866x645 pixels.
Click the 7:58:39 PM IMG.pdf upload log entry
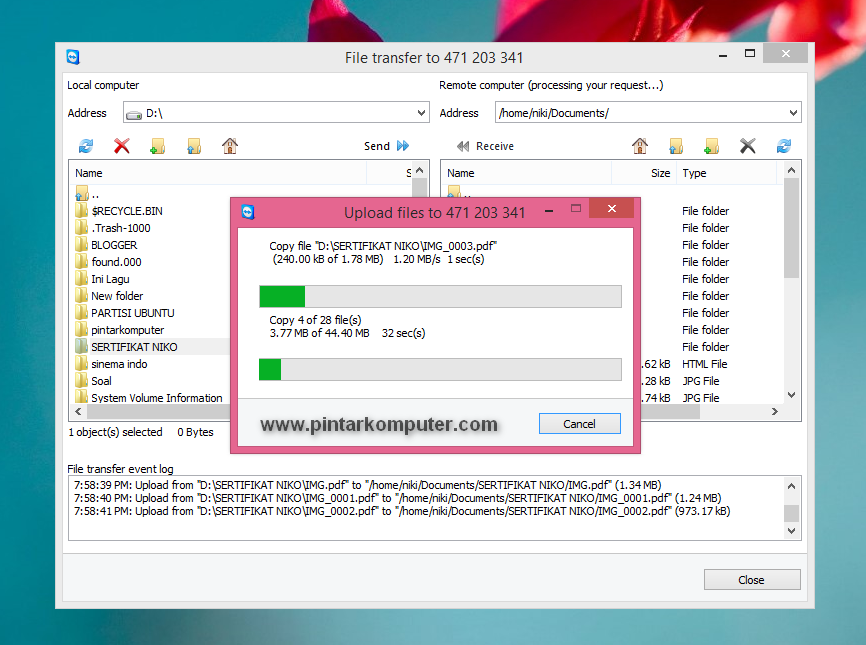367,485
